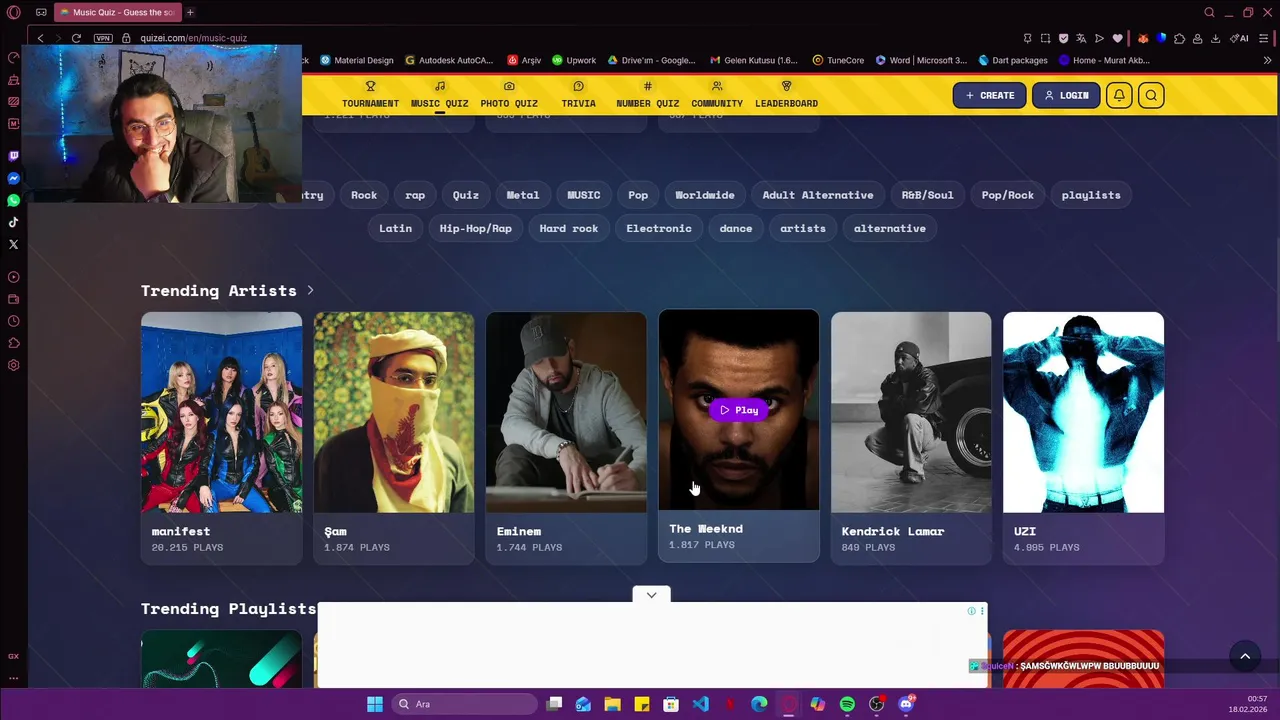
Task: Open the Community section
Action: [x=717, y=95]
